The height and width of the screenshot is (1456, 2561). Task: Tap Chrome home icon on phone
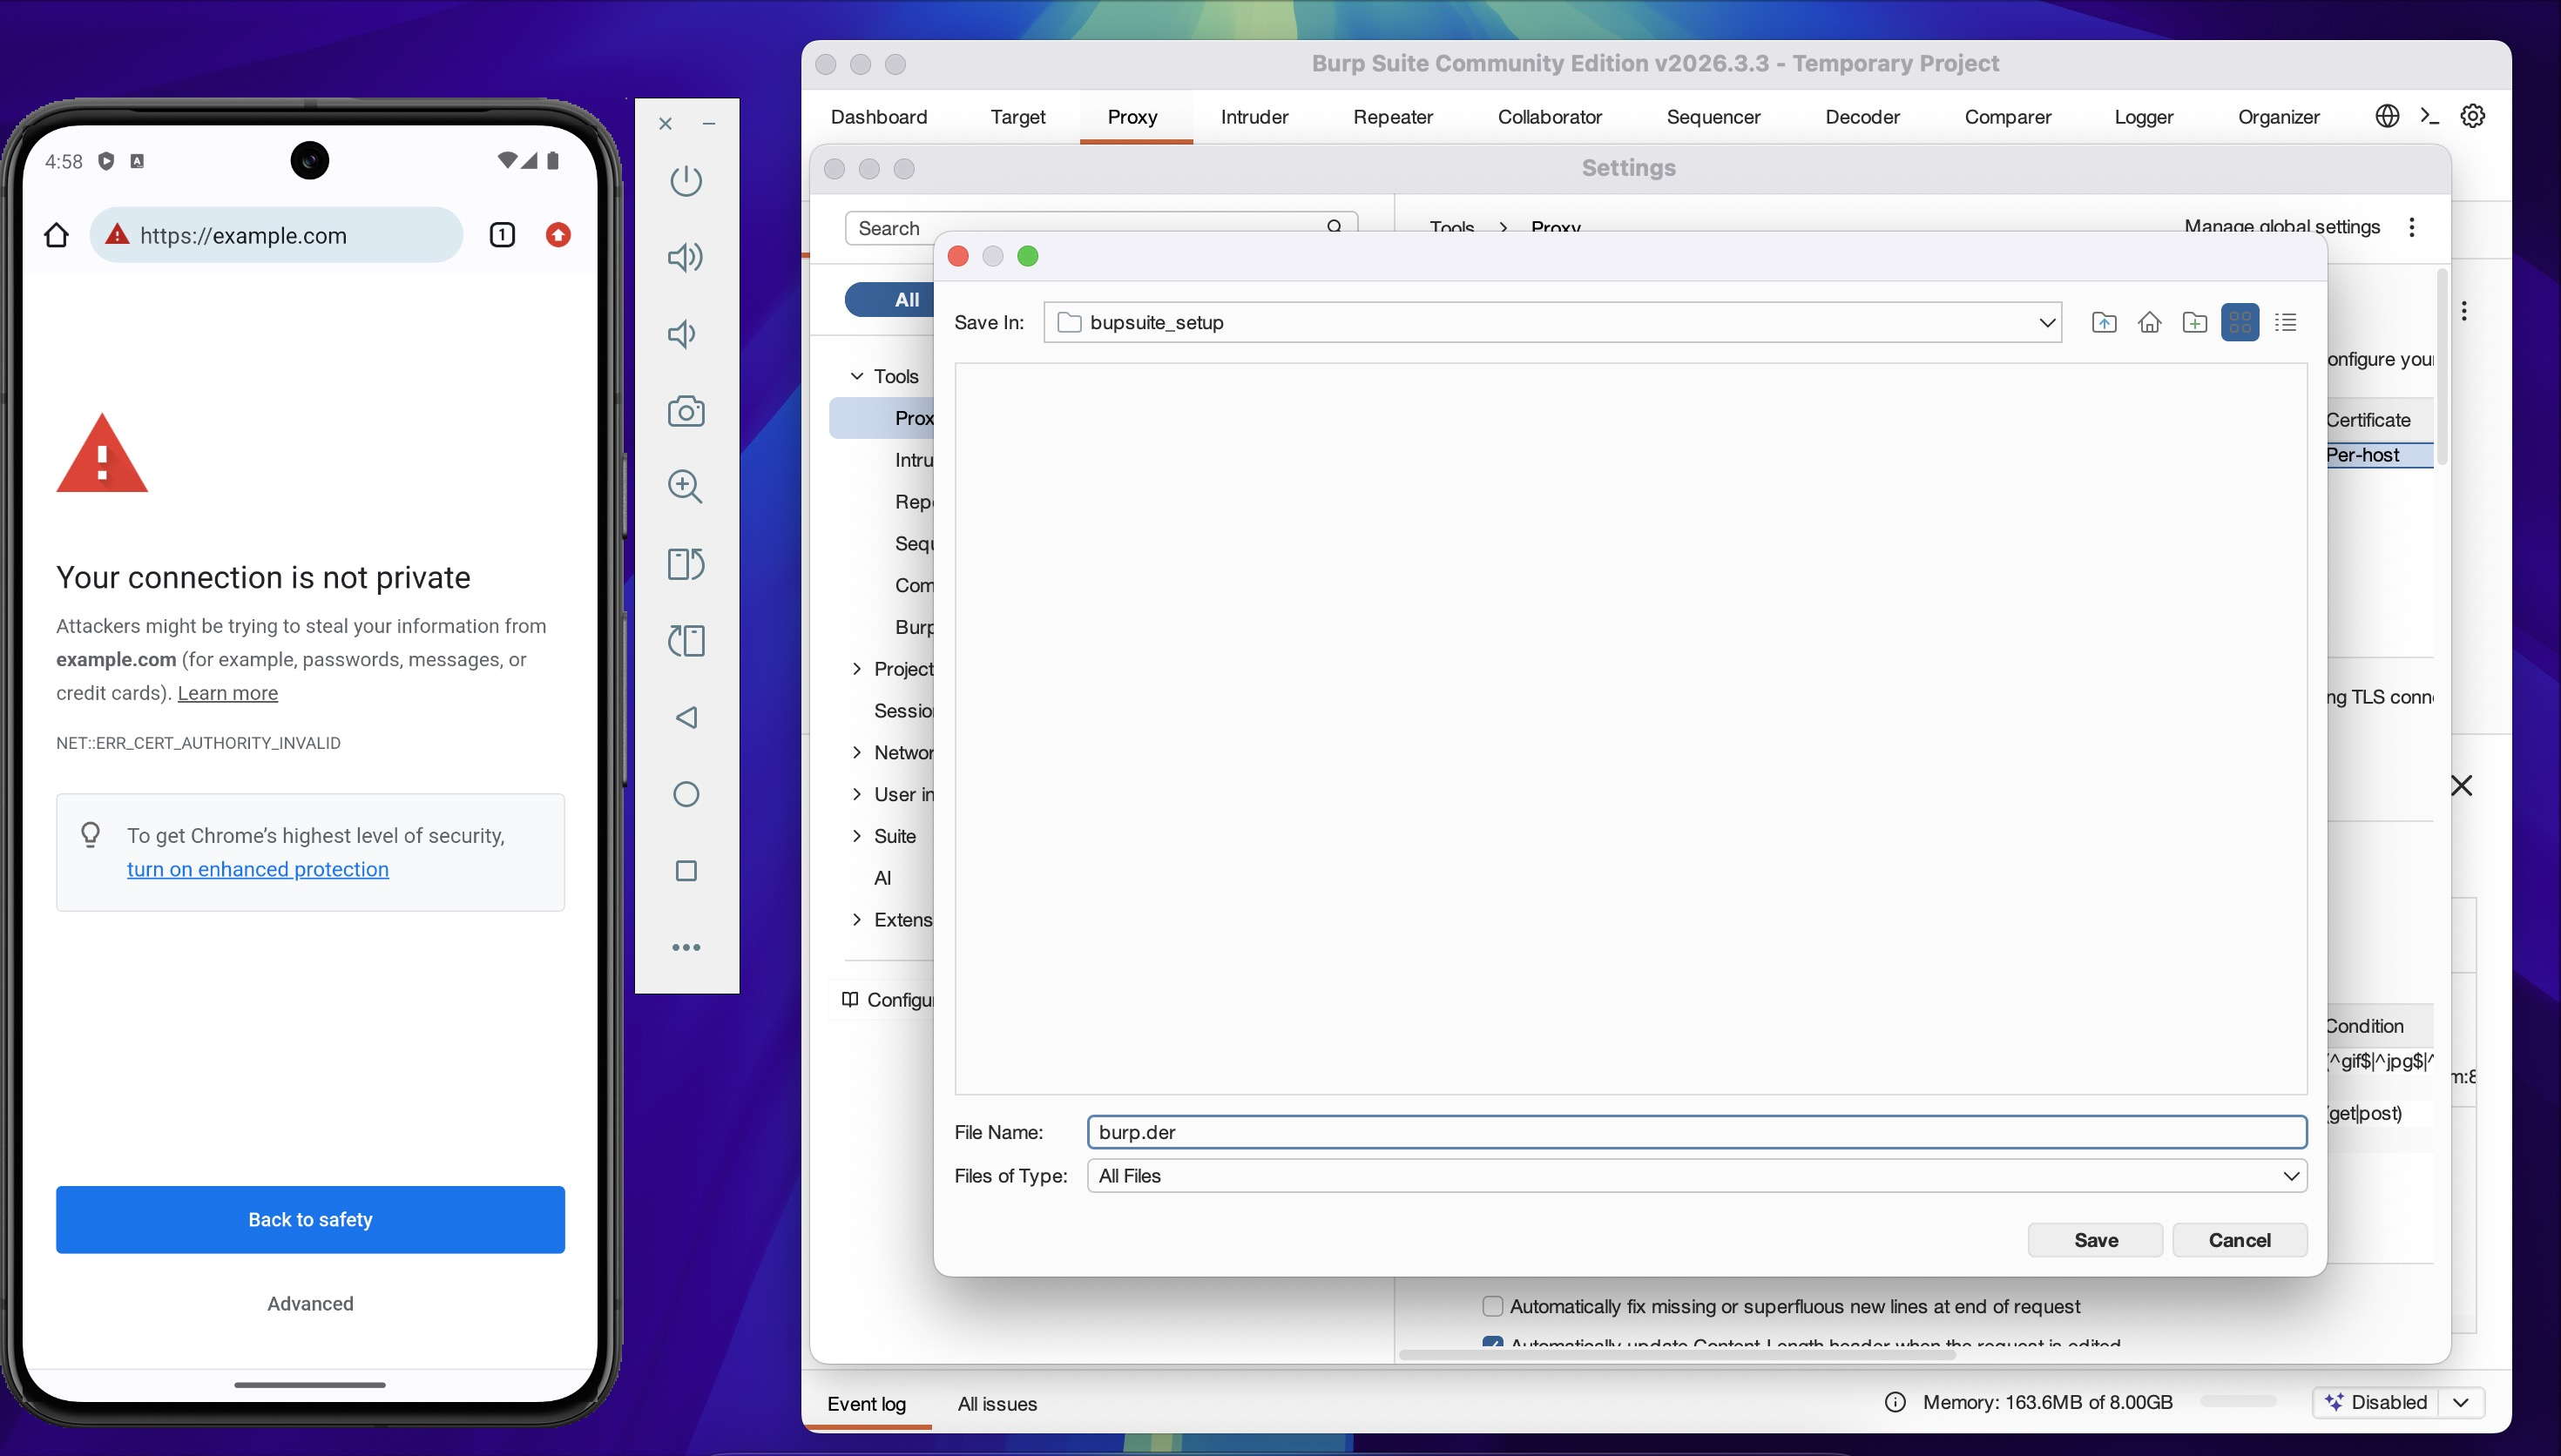click(56, 235)
